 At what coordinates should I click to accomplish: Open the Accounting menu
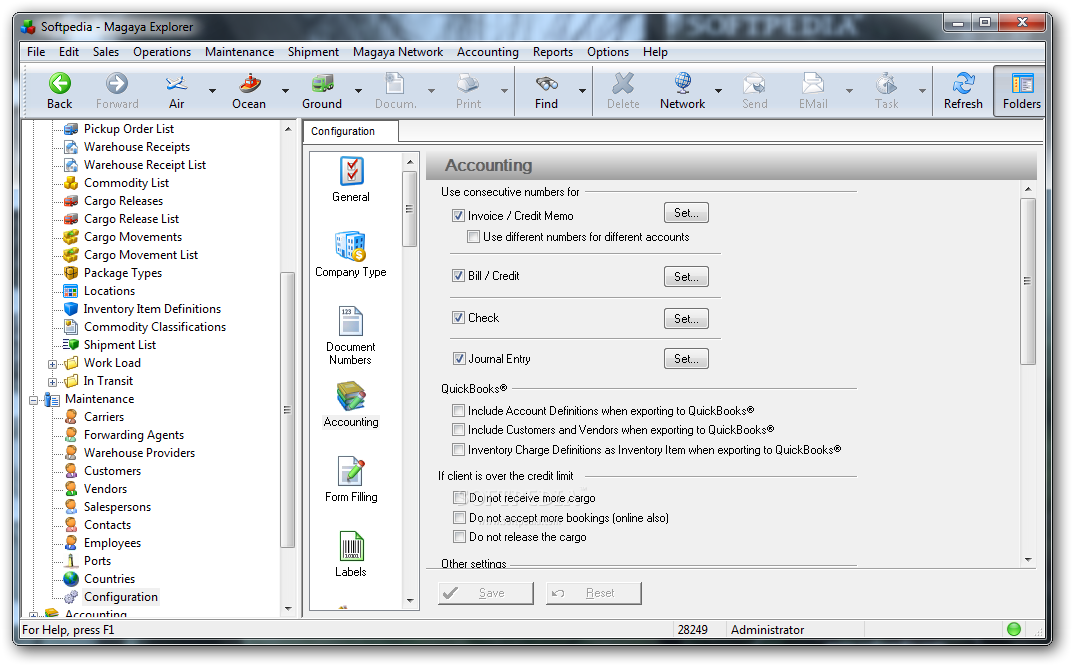click(488, 52)
